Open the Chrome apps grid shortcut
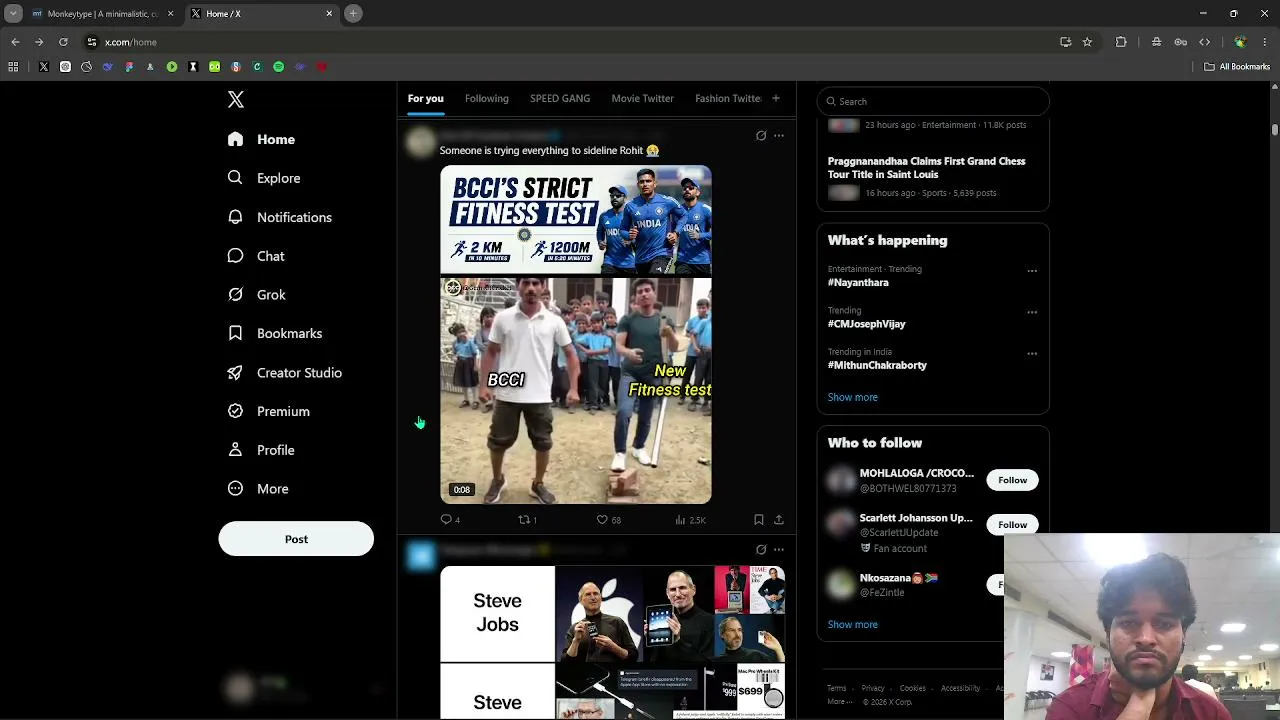Screen dimensions: 1280x720 tap(13, 67)
